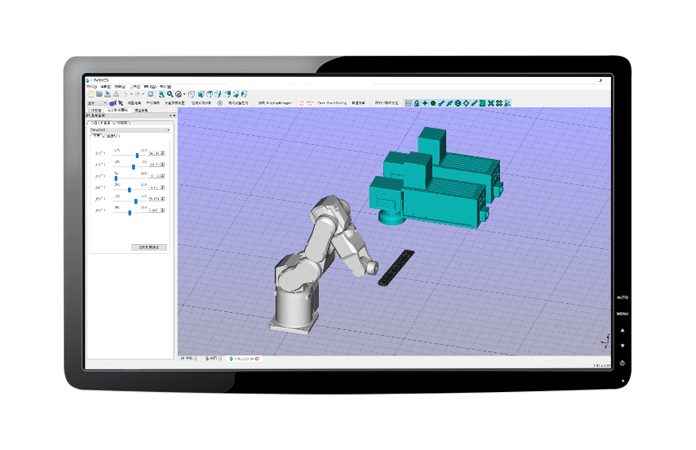Image resolution: width=696 pixels, height=450 pixels.
Task: Click the fourth joint value input field
Action: click(x=155, y=187)
